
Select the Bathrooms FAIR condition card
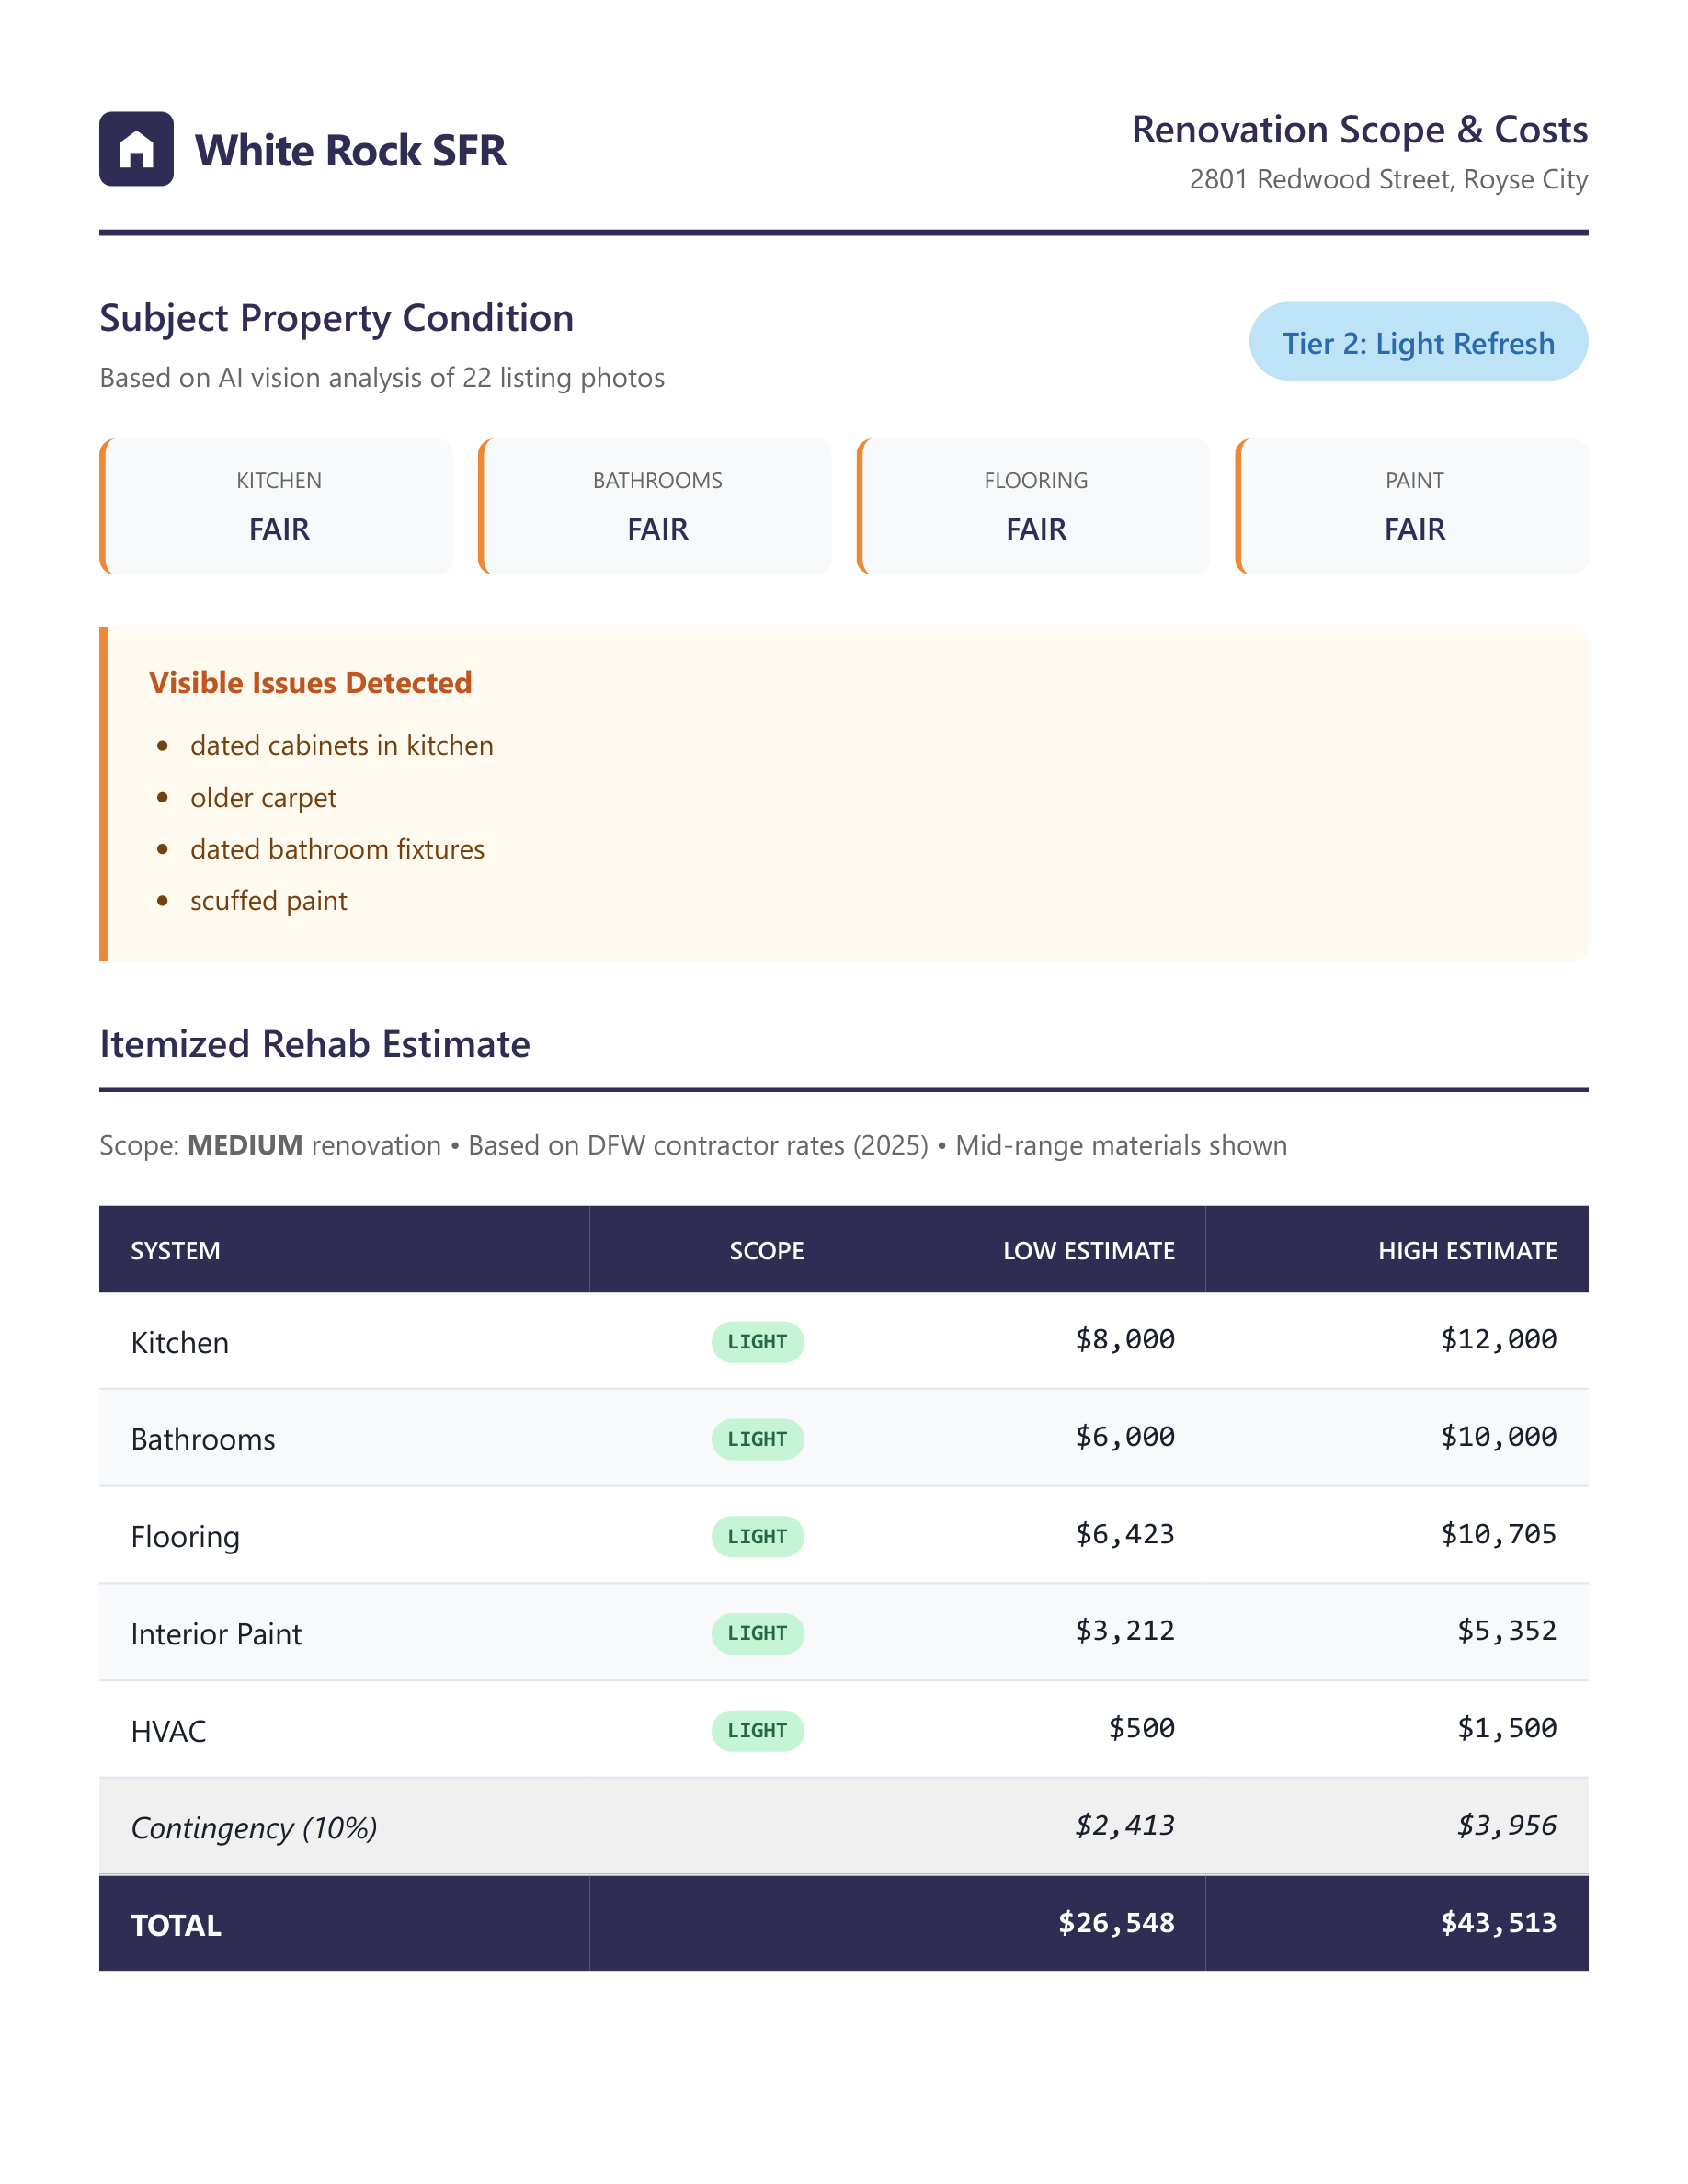(657, 507)
